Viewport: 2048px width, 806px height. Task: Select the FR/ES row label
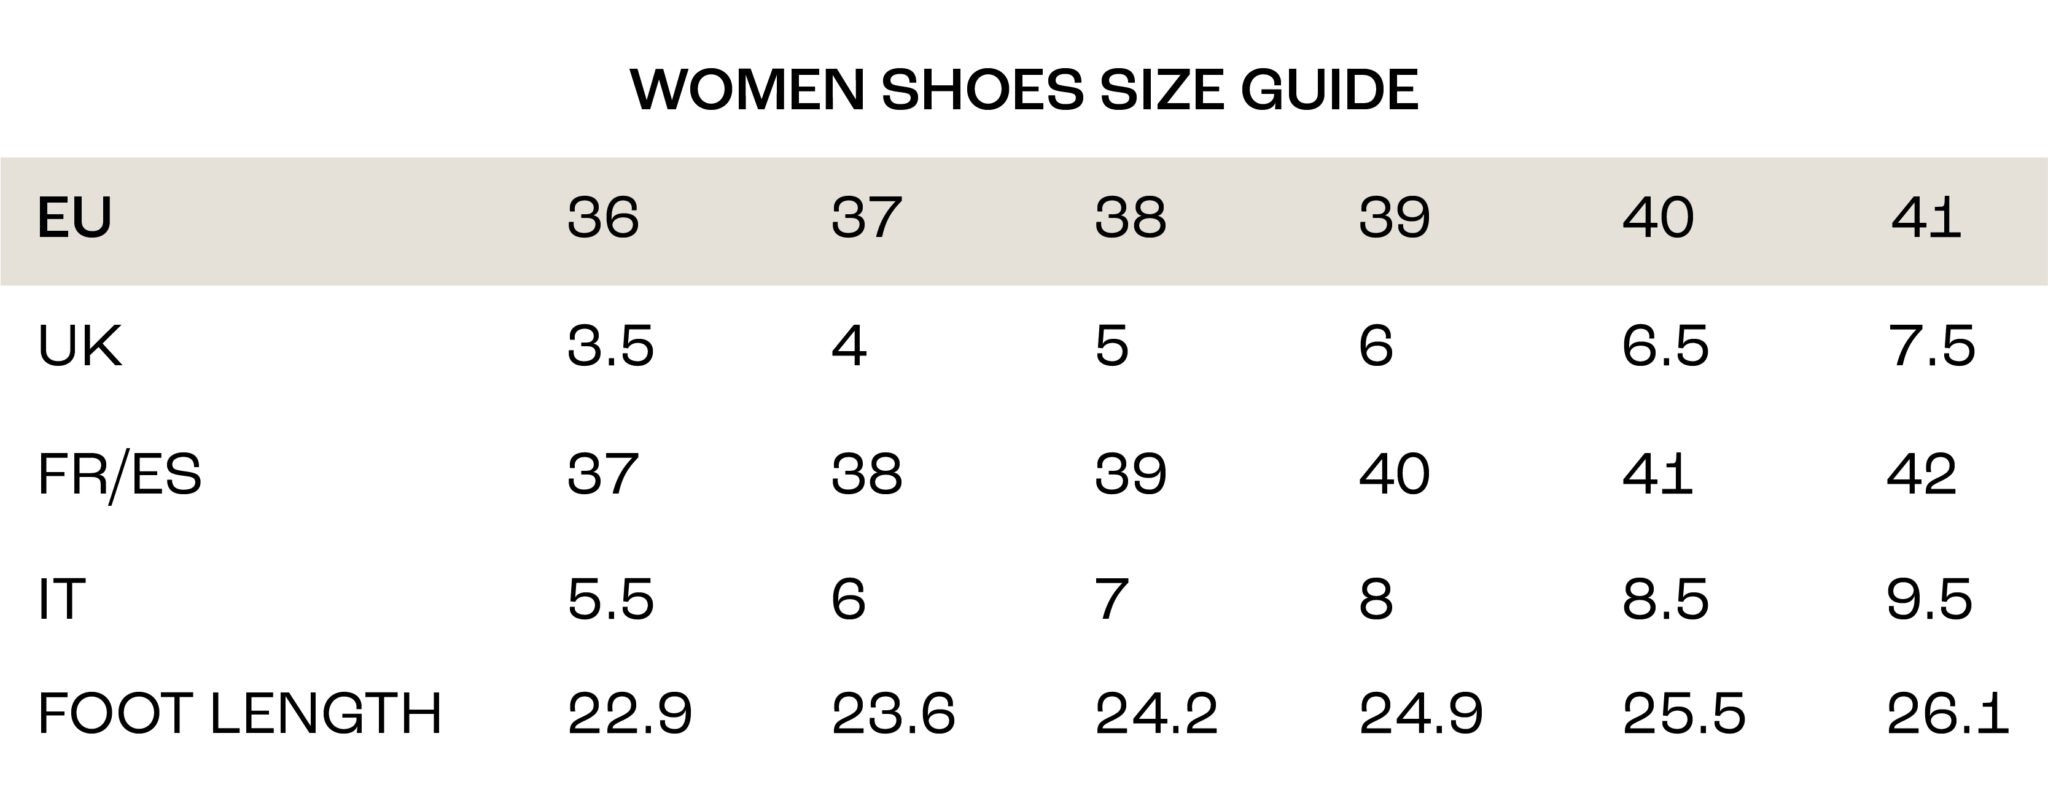[x=120, y=474]
